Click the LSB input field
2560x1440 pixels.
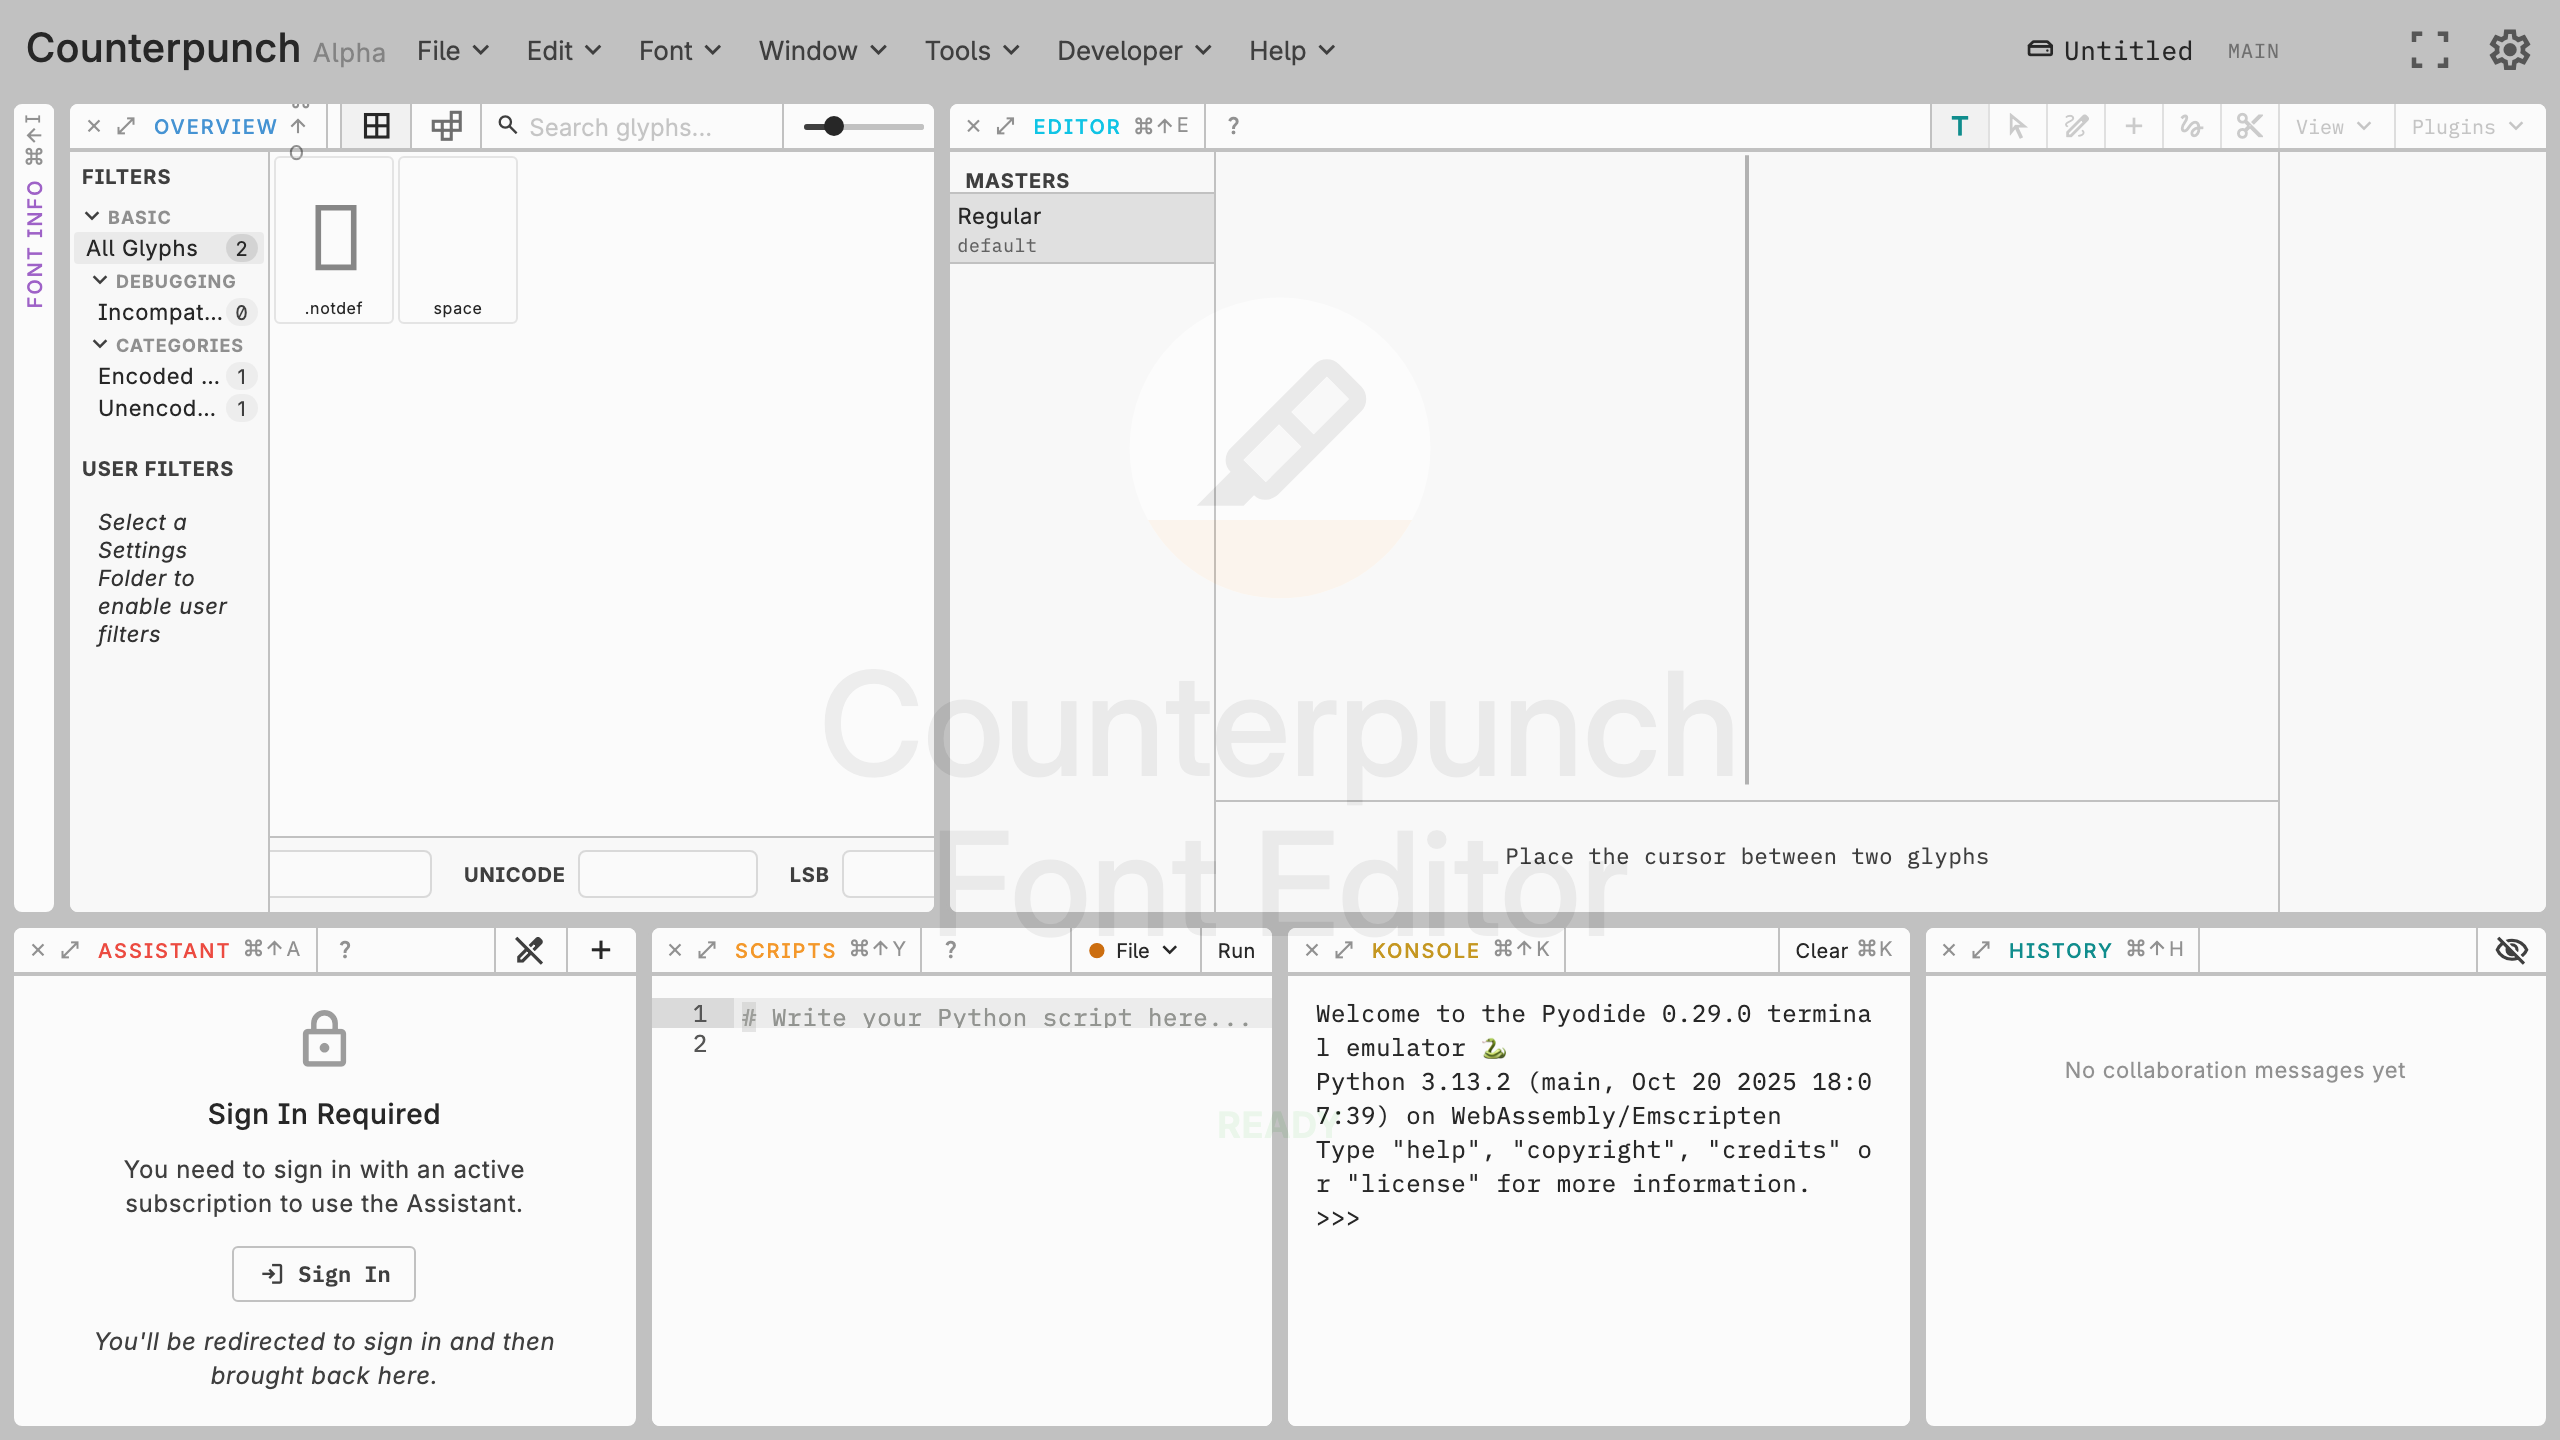pos(889,874)
